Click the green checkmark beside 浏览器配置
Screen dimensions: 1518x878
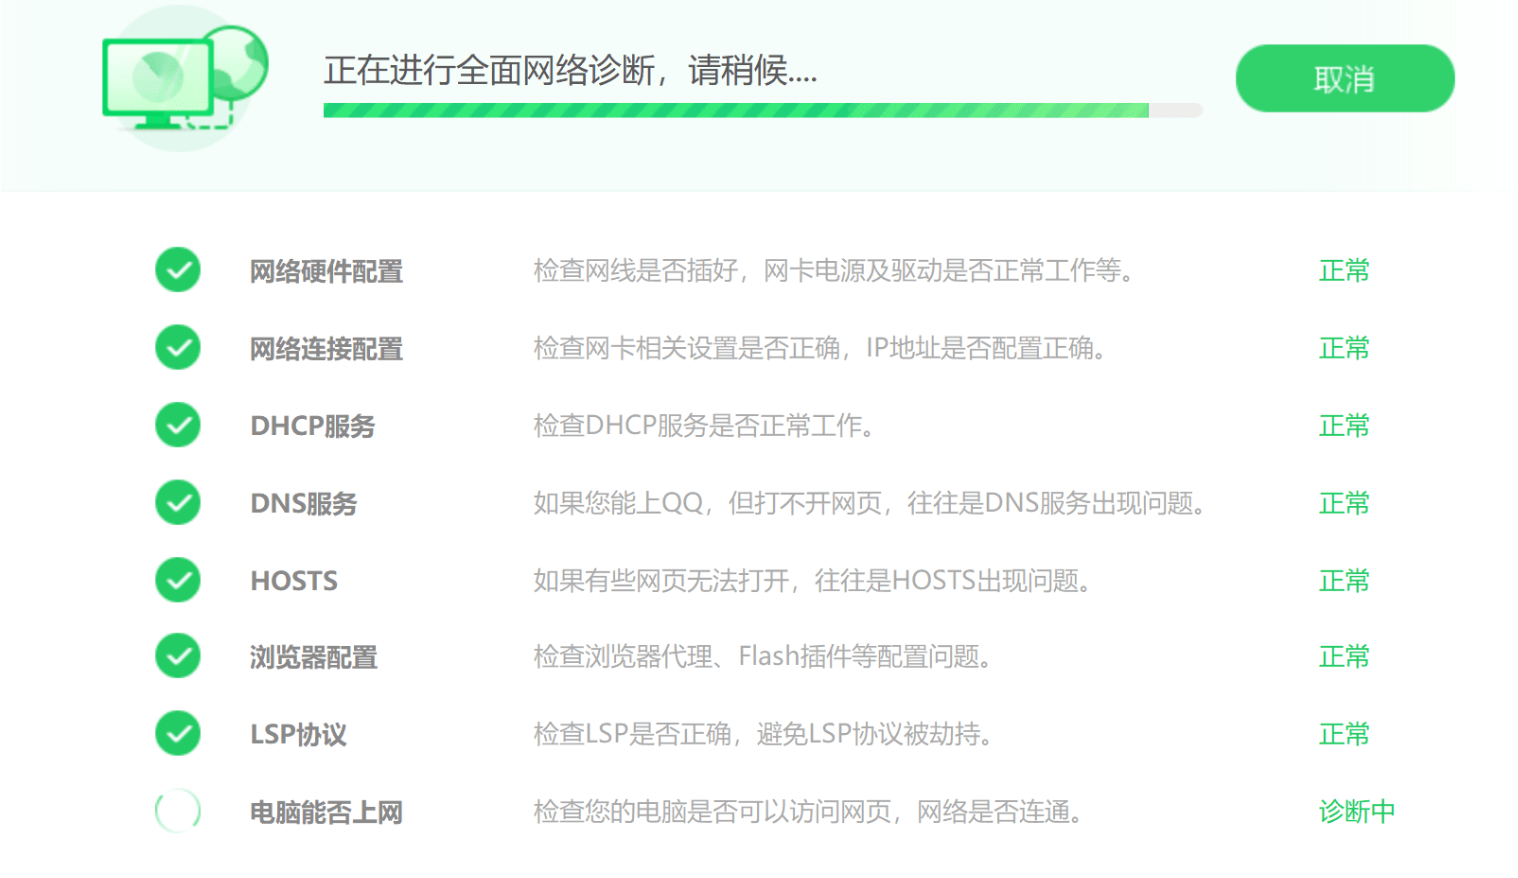click(178, 656)
